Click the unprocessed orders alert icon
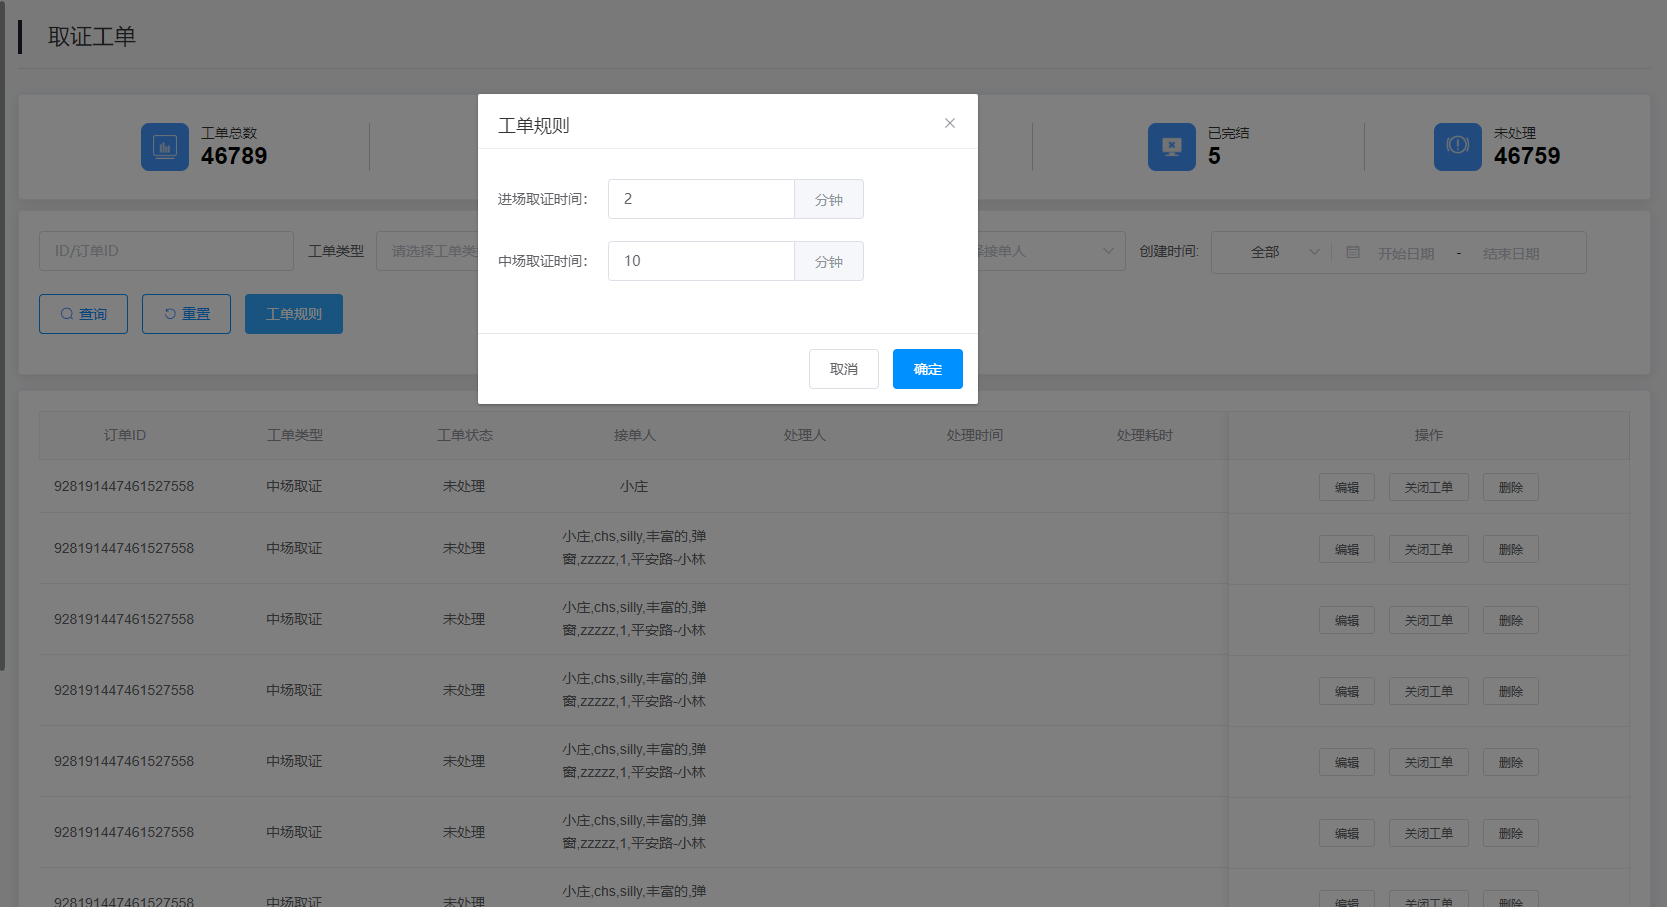 pyautogui.click(x=1457, y=147)
